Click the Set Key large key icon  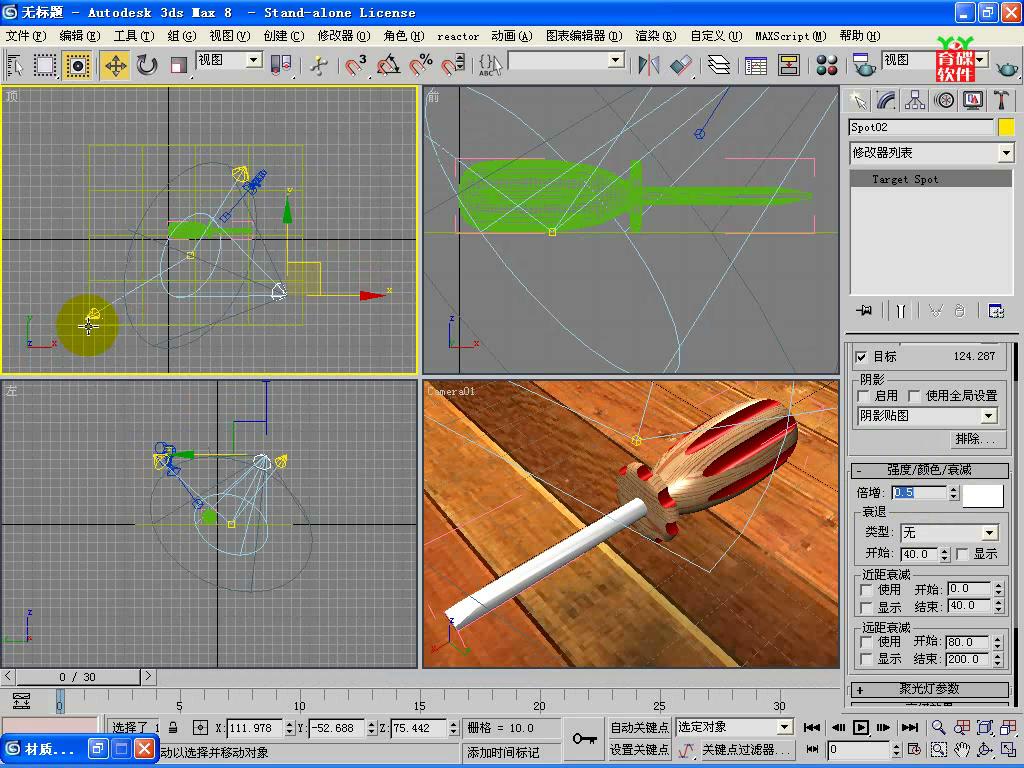tap(584, 739)
